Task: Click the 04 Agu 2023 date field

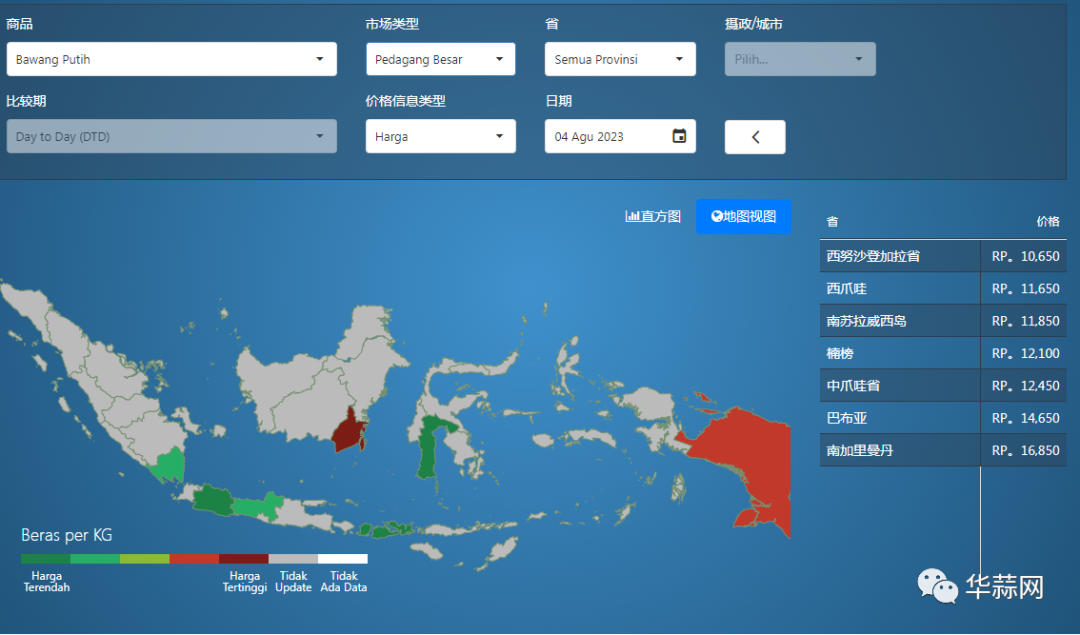Action: pos(620,136)
